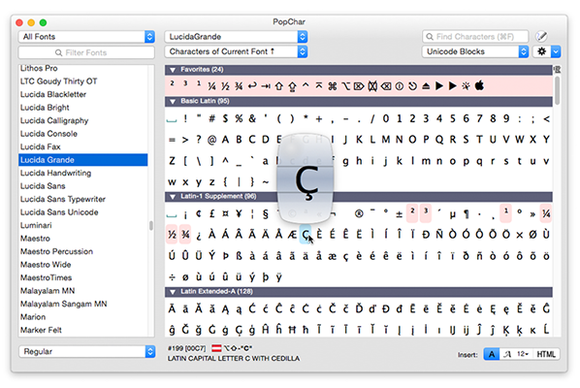This screenshot has height=388, width=580.
Task: Open the LucidaGrande font dropdown
Action: (236, 37)
